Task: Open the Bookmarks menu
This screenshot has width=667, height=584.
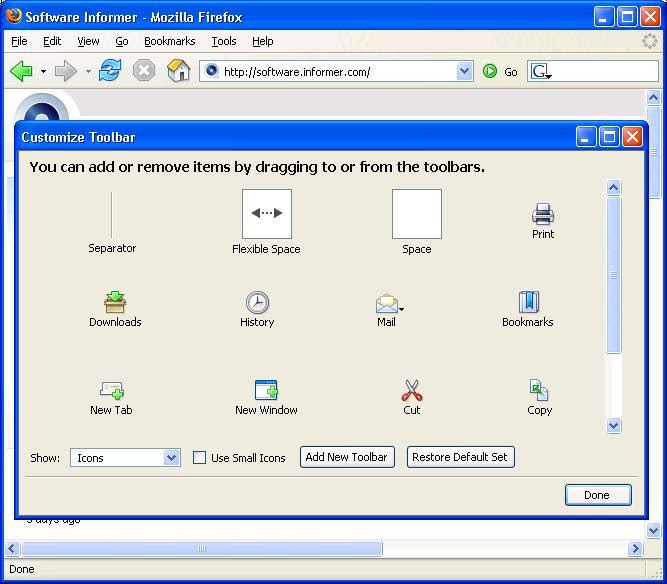Action: pos(170,41)
